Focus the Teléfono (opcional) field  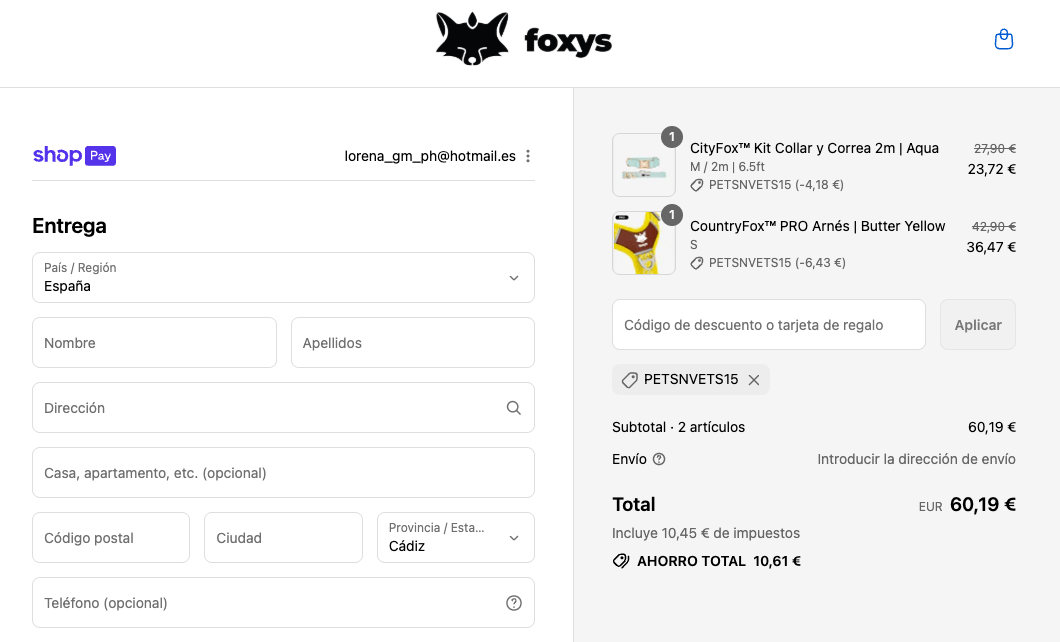tap(283, 602)
